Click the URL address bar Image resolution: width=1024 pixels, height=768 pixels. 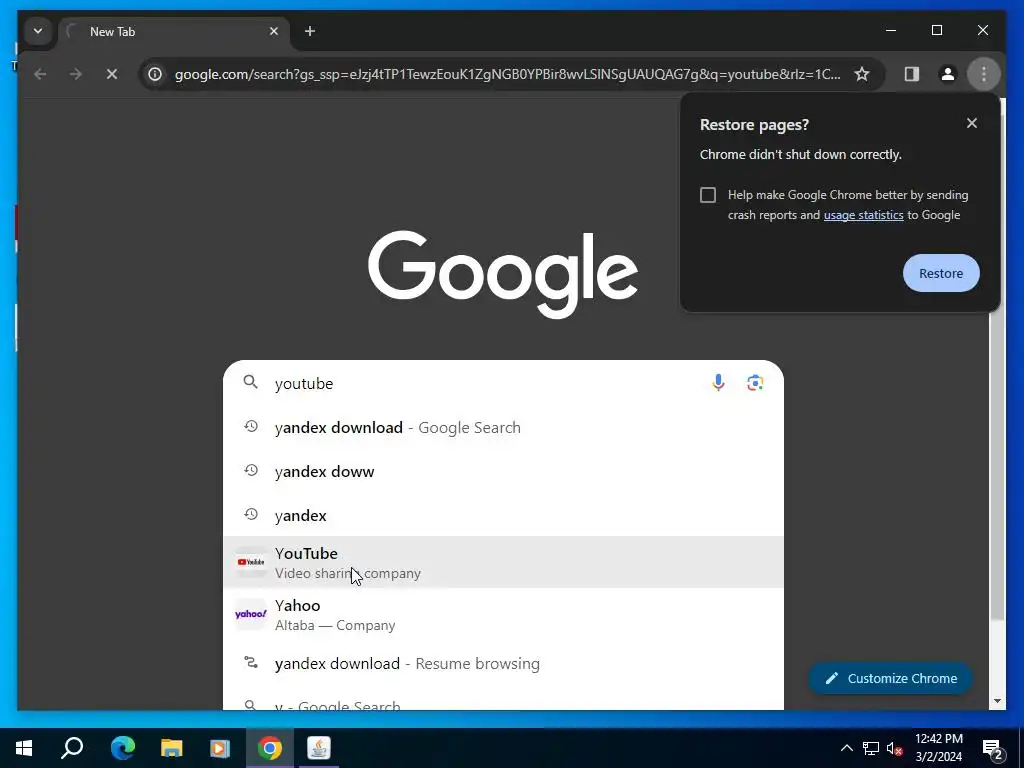click(507, 74)
